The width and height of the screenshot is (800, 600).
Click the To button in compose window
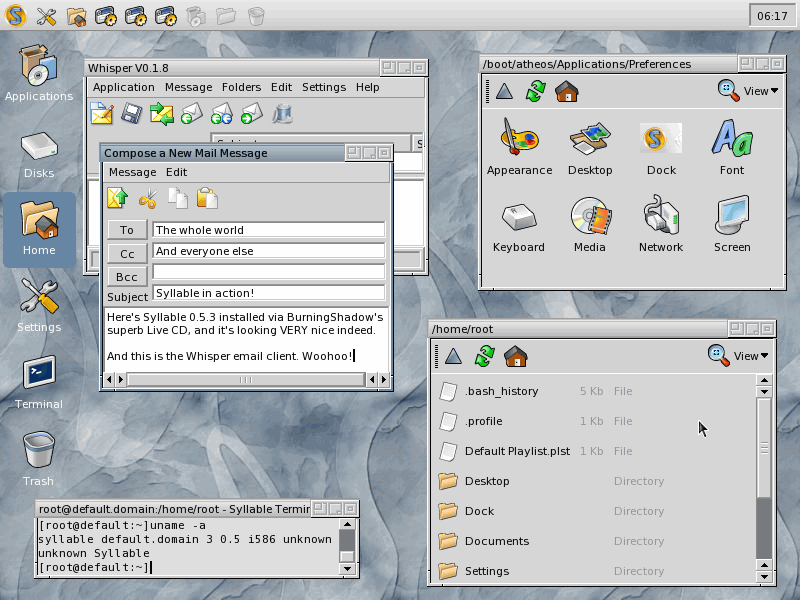coord(127,230)
